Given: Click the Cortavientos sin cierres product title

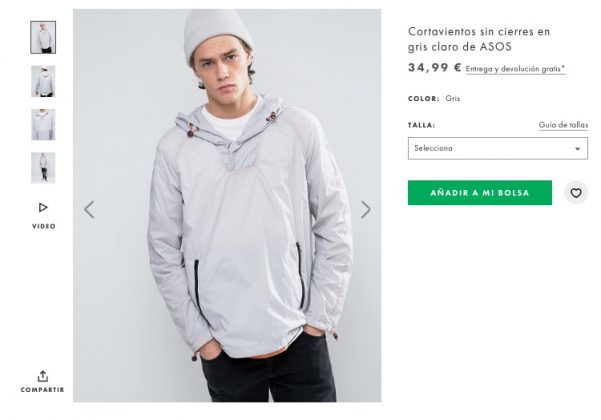Looking at the screenshot, I should 479,39.
